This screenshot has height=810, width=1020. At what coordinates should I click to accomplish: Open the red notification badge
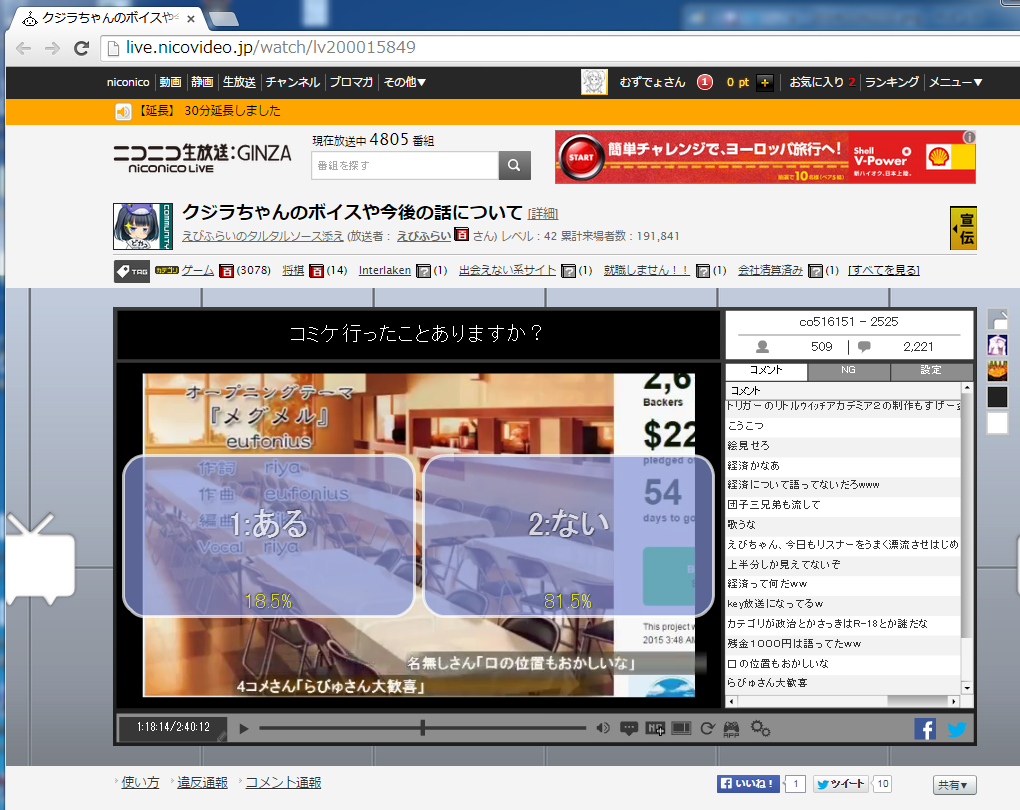[705, 82]
